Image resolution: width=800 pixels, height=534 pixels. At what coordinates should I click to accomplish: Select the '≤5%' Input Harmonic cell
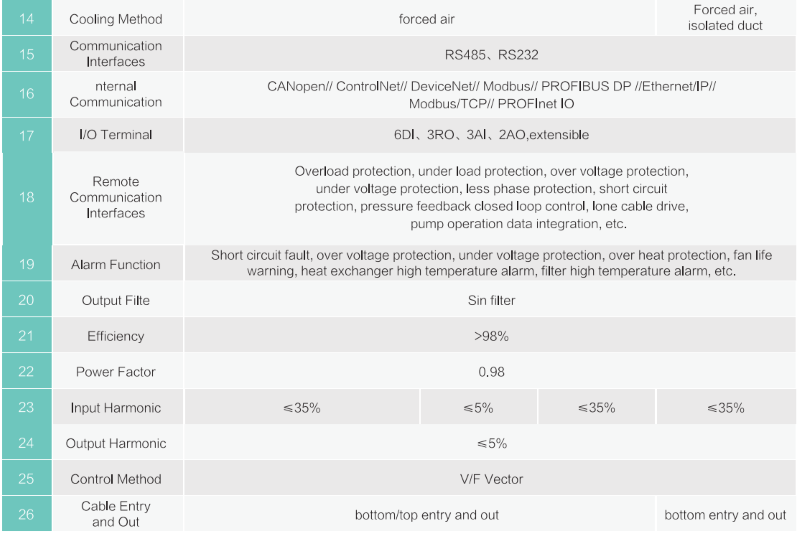(x=479, y=408)
